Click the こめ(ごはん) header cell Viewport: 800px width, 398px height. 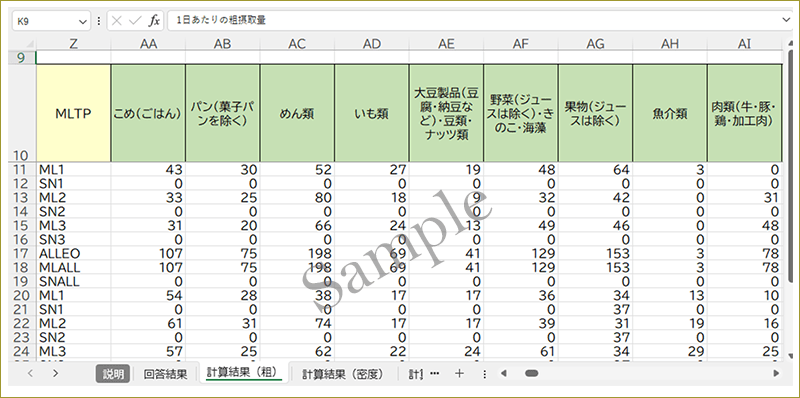click(148, 113)
